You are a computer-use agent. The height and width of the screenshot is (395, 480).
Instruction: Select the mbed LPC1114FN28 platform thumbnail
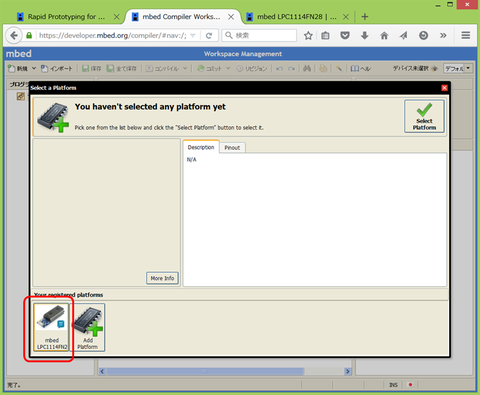52,327
